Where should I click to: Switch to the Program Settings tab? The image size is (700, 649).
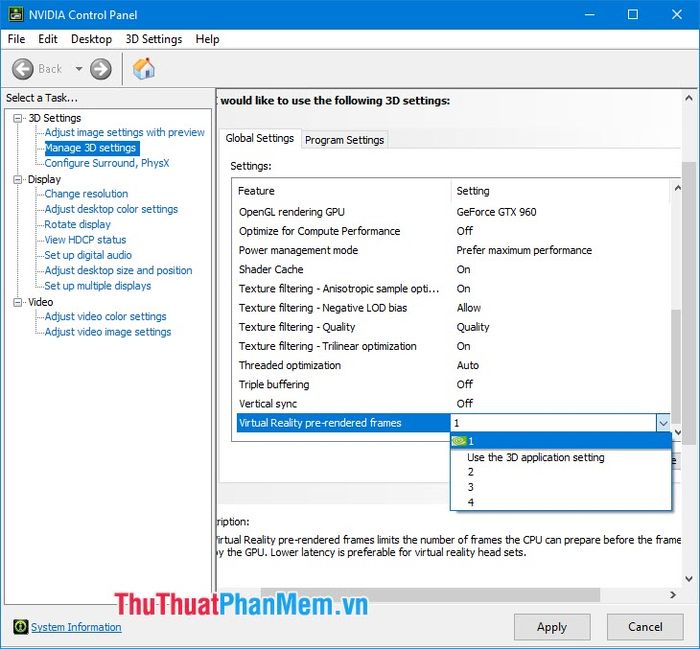(344, 140)
